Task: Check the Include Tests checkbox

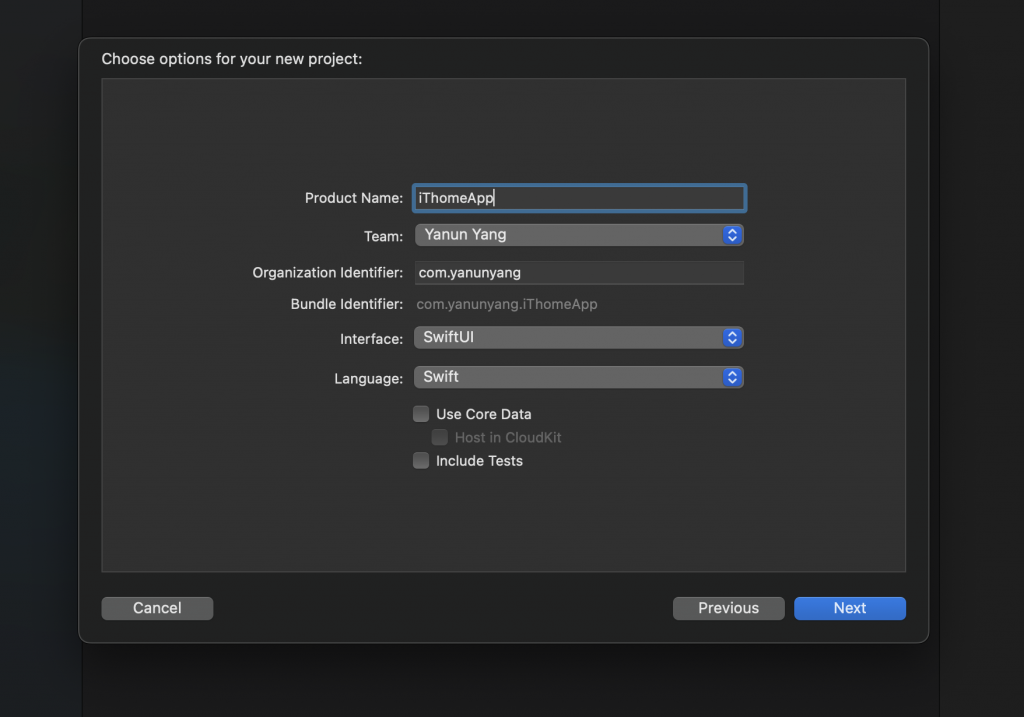Action: pyautogui.click(x=421, y=461)
